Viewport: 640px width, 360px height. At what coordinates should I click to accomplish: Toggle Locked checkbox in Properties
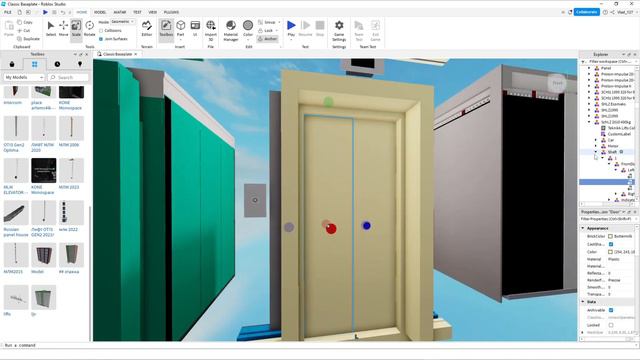611,325
